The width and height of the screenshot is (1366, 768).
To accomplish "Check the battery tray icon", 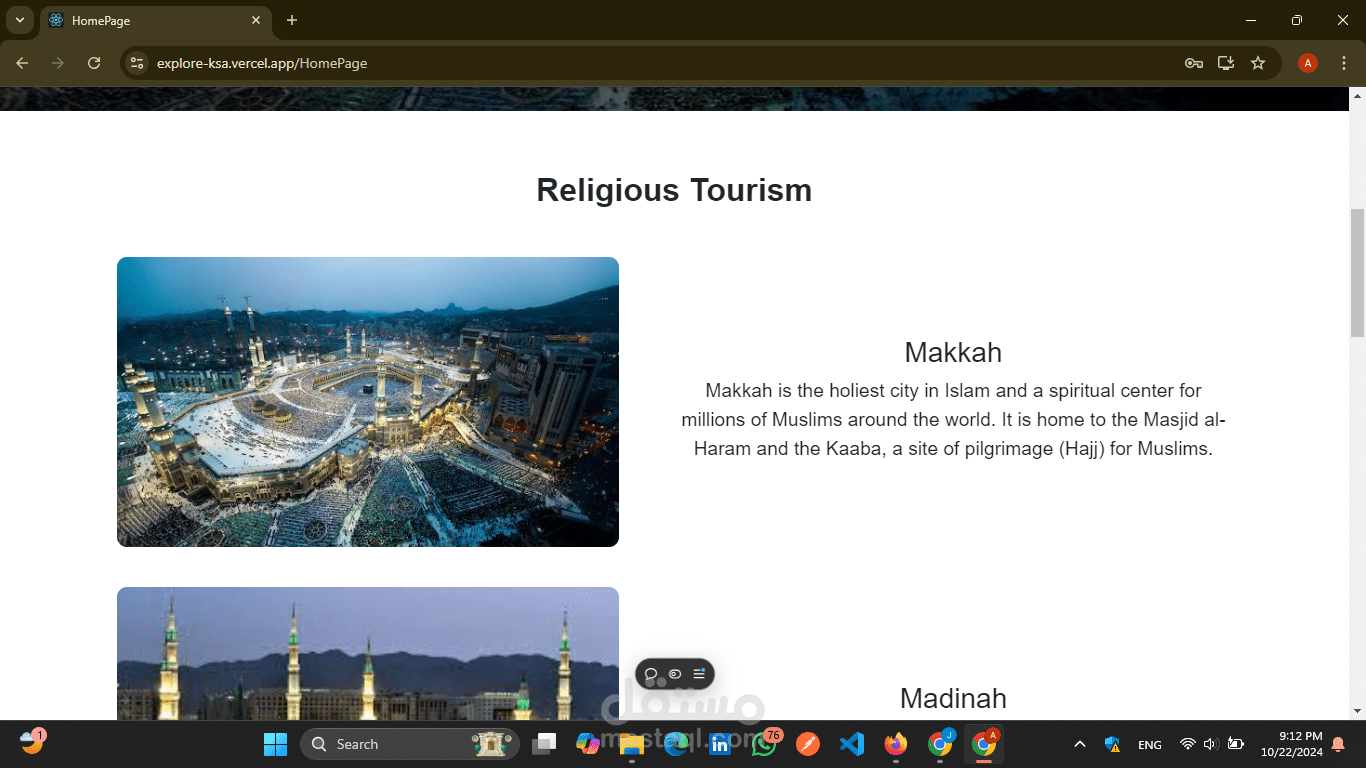I will pos(1236,744).
